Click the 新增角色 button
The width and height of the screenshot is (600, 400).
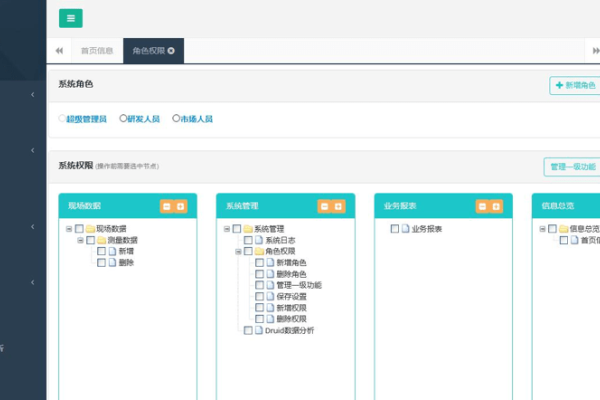pos(574,85)
